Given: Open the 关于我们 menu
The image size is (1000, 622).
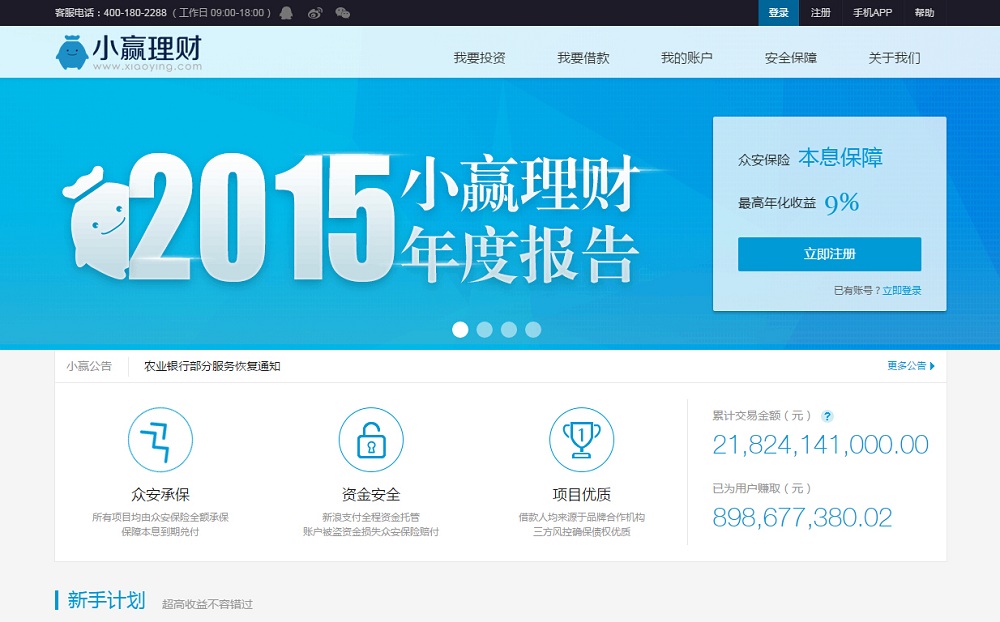Looking at the screenshot, I should pos(894,58).
